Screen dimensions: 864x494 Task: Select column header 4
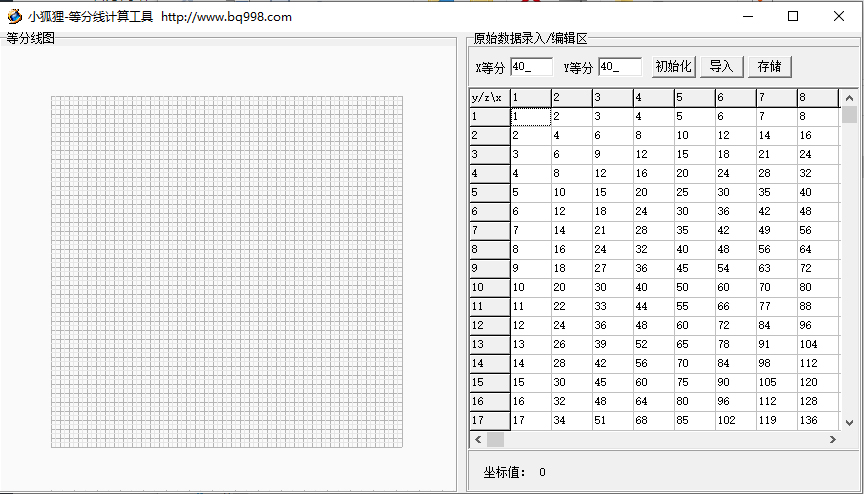[x=654, y=97]
